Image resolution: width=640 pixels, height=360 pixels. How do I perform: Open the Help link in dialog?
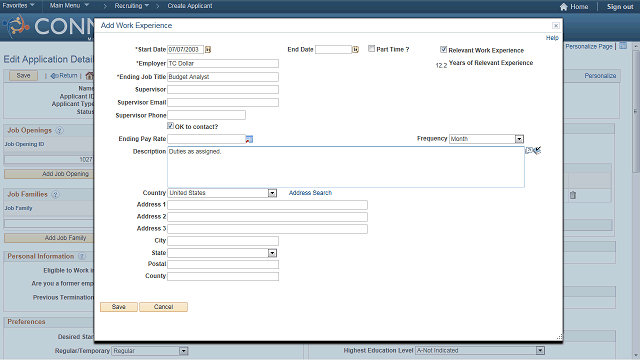552,38
